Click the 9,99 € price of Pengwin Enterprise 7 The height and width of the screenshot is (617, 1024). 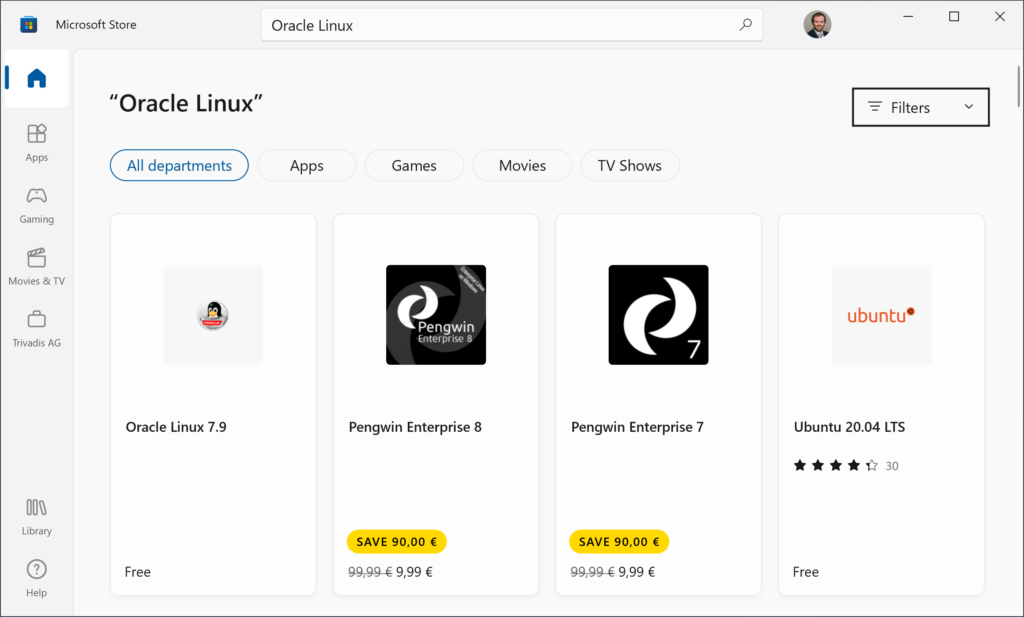pyautogui.click(x=637, y=572)
